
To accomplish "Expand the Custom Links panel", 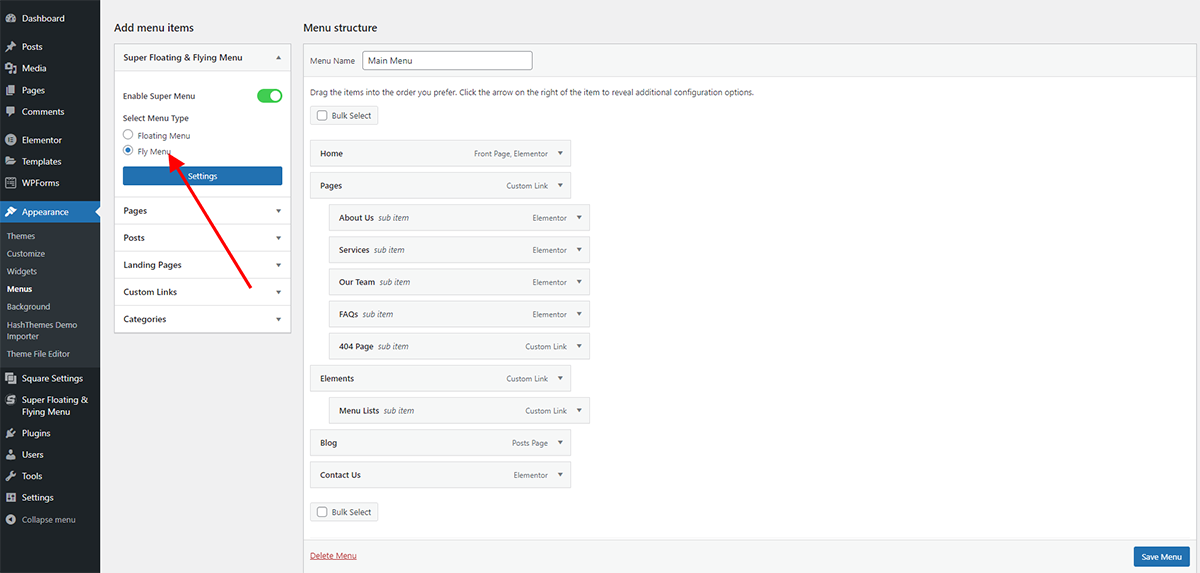I will [203, 292].
